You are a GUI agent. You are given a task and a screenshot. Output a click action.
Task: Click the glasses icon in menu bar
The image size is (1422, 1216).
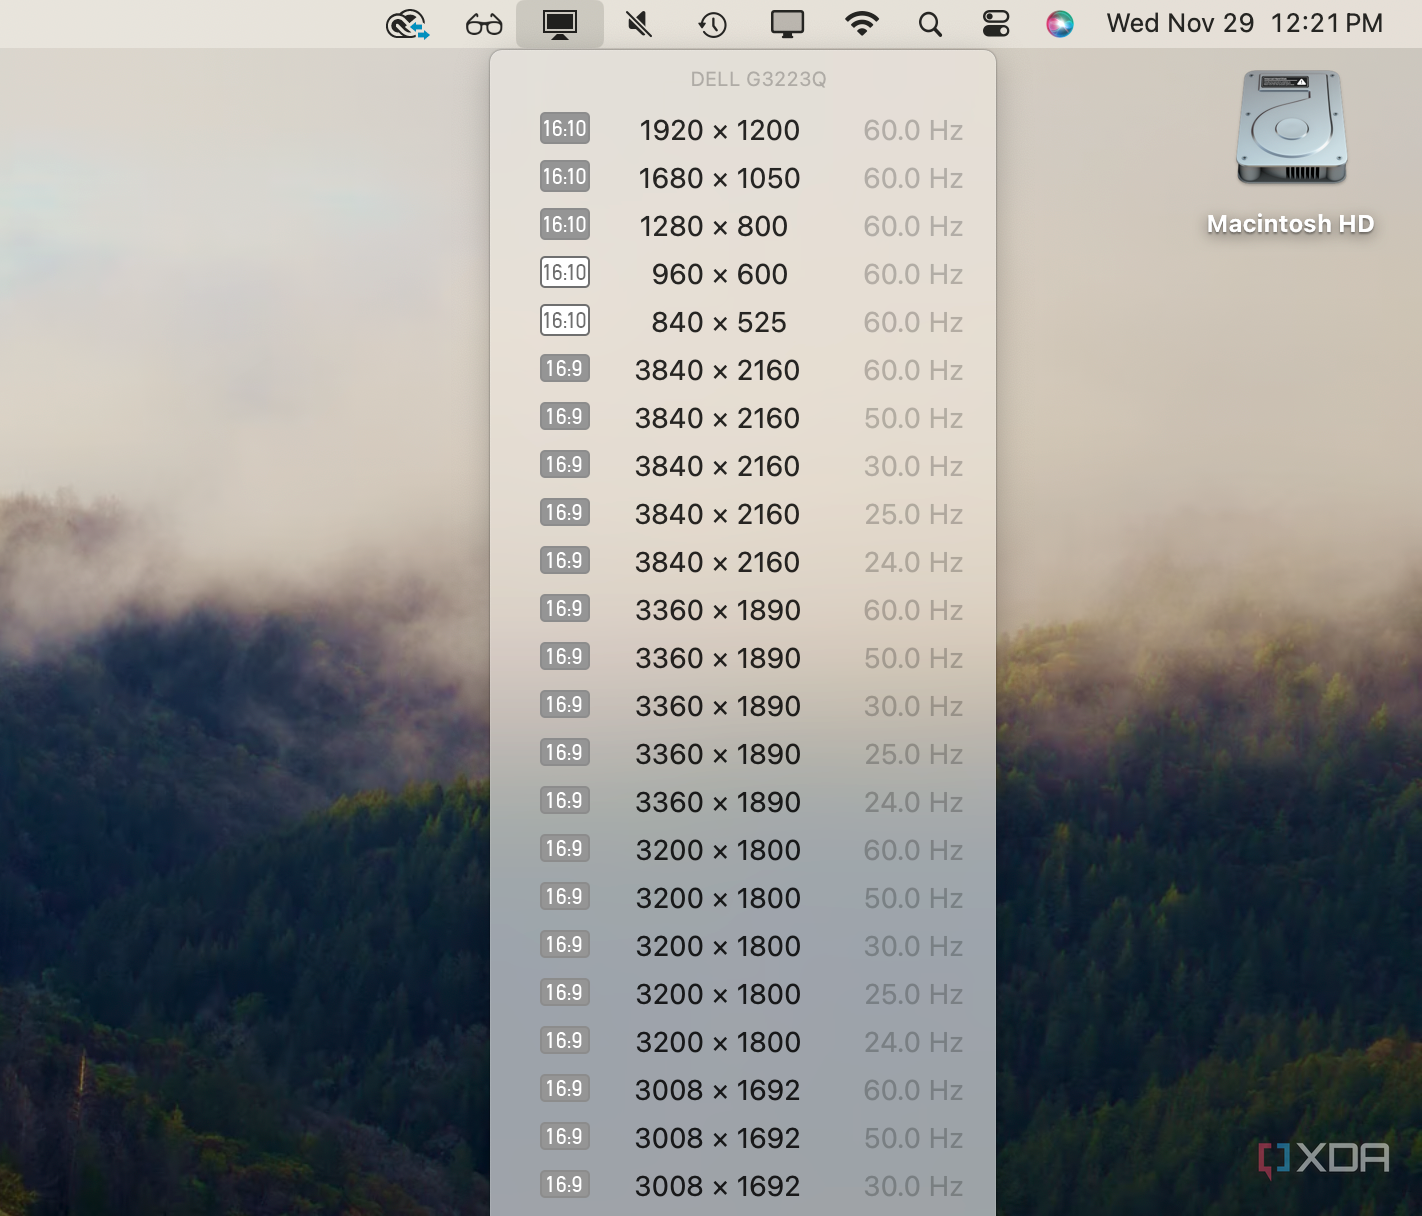tap(484, 24)
